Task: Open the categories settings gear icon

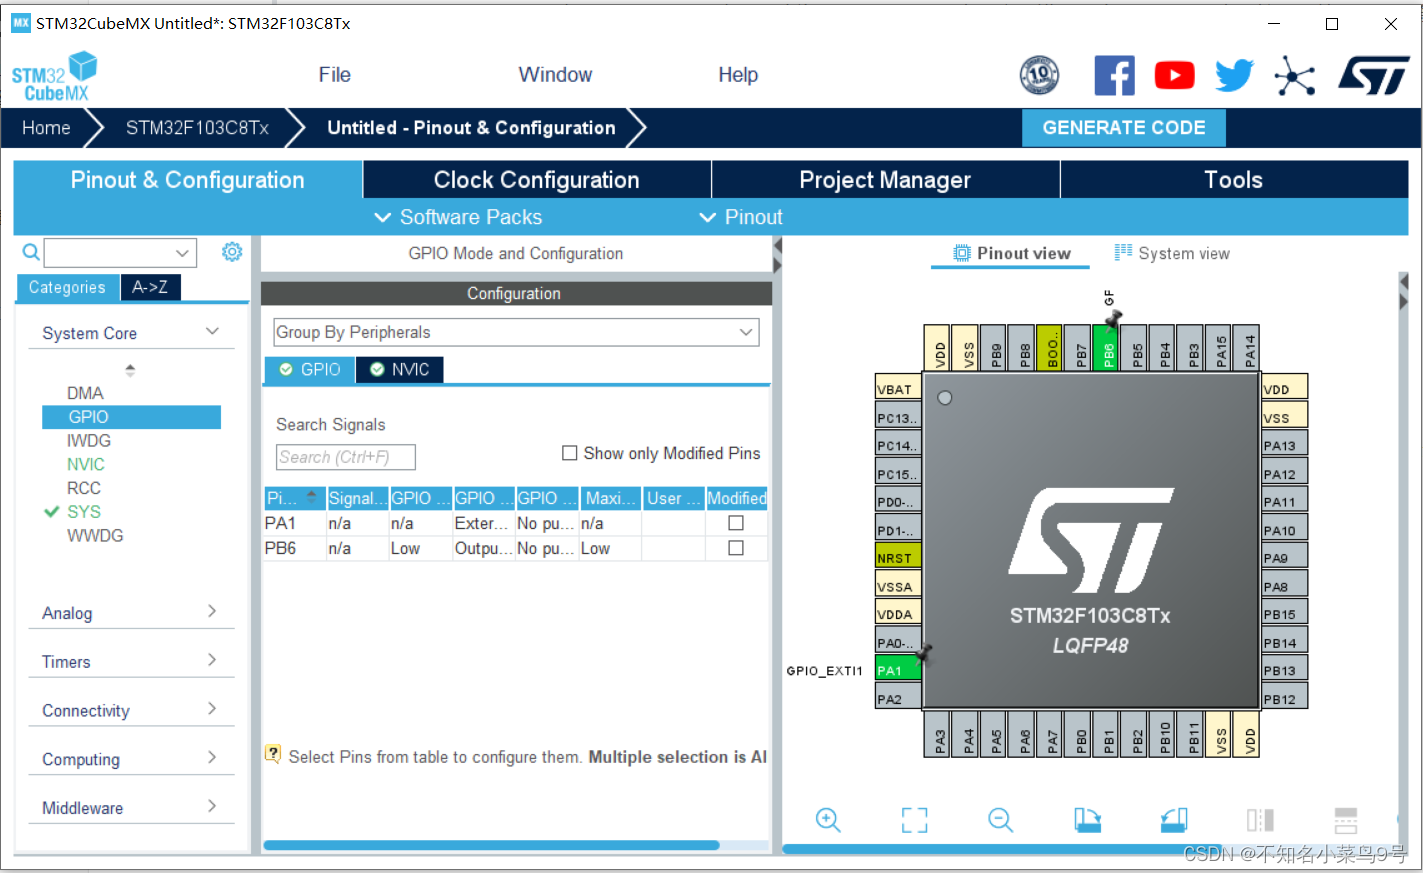Action: pos(232,252)
